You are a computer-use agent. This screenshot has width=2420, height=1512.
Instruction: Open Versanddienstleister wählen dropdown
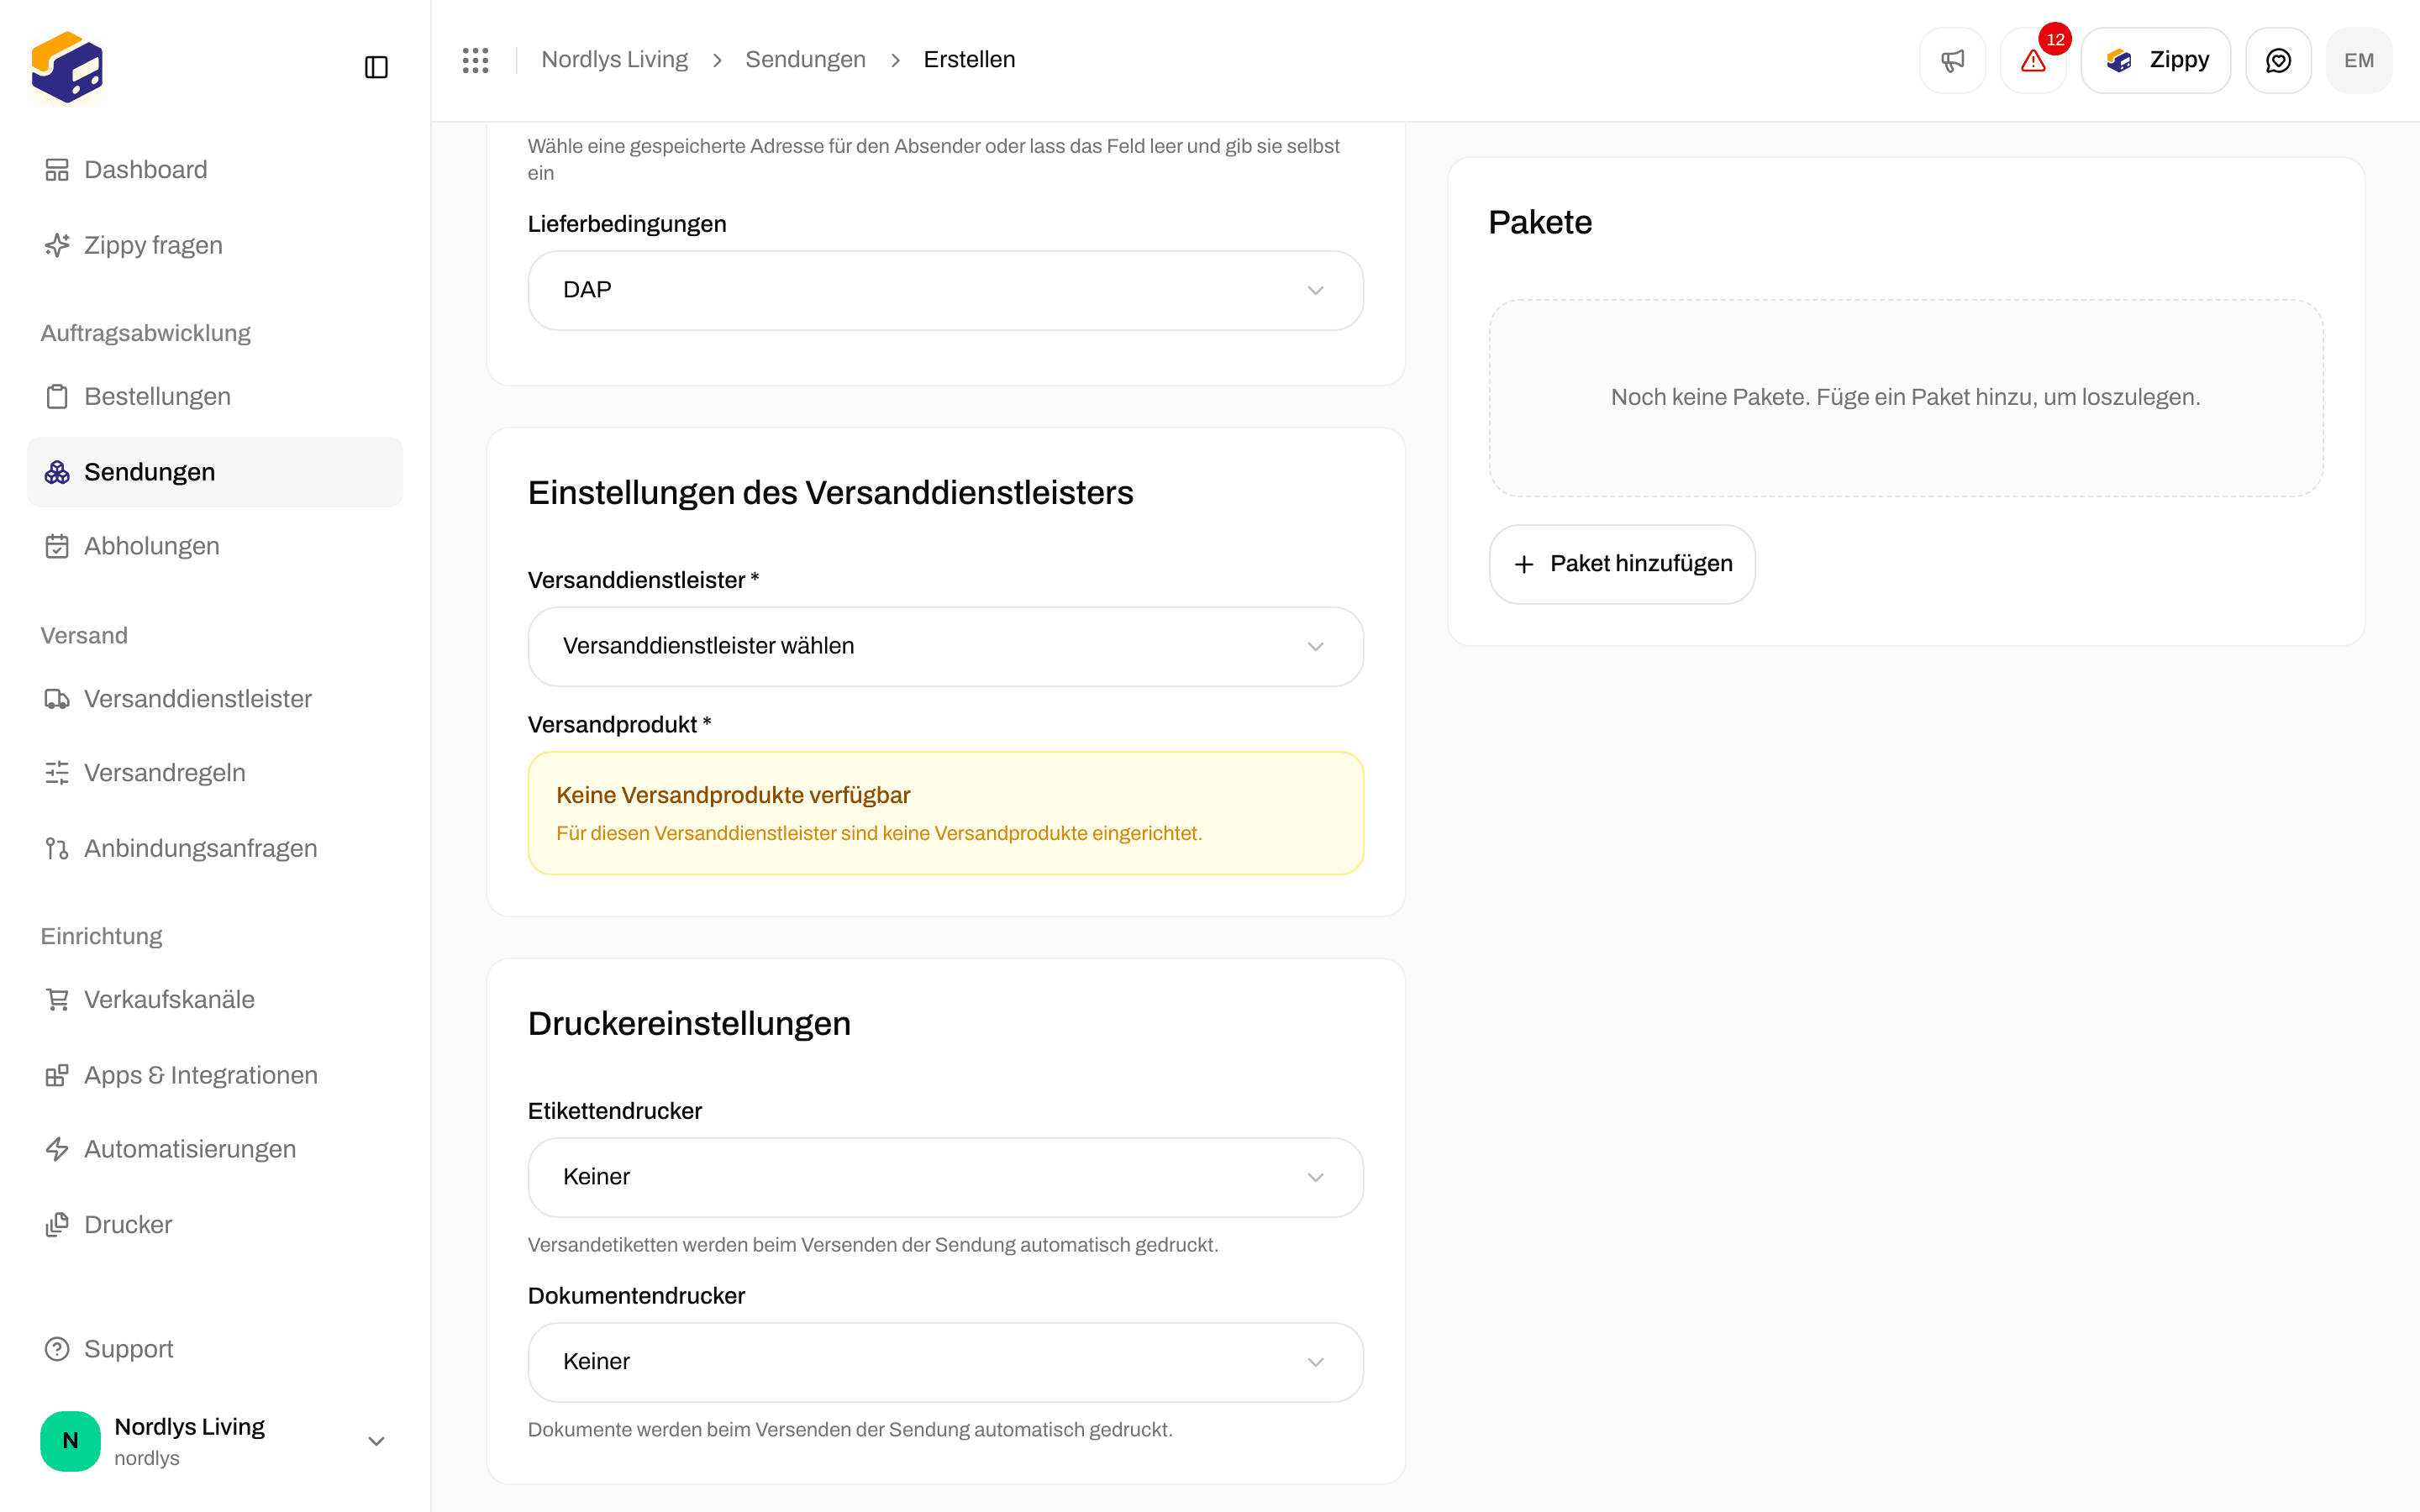coord(945,646)
